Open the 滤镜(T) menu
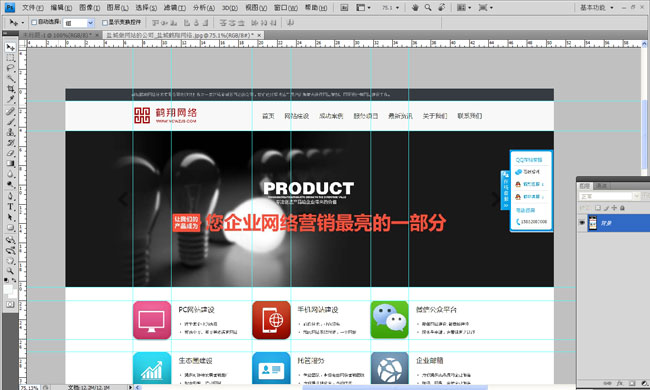 (173, 7)
